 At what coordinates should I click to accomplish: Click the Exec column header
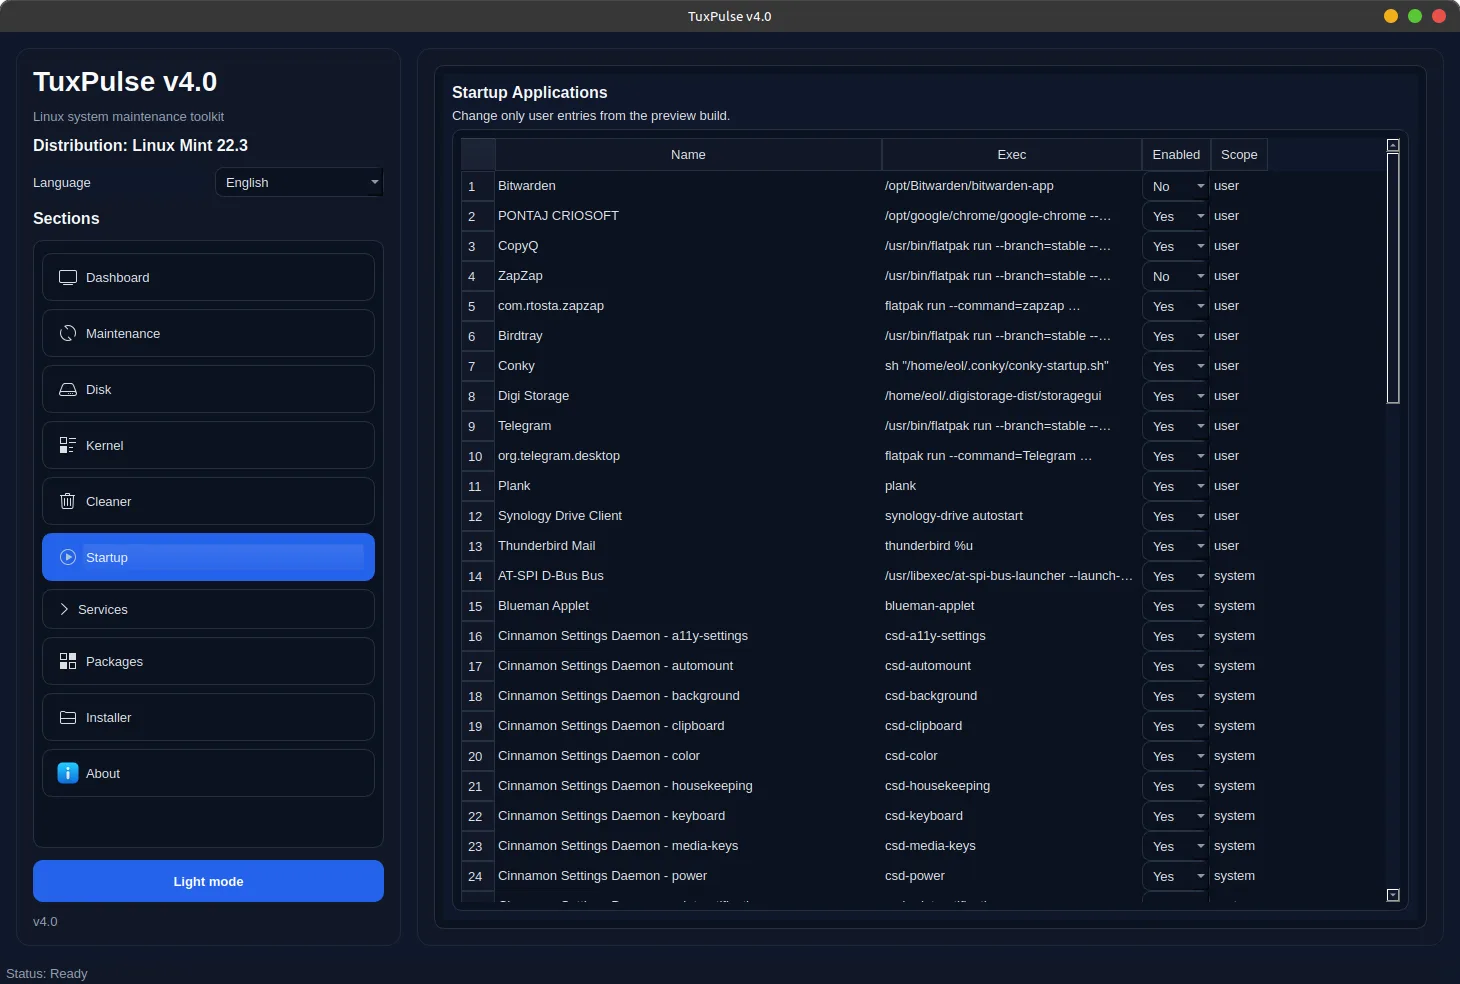pos(1011,154)
